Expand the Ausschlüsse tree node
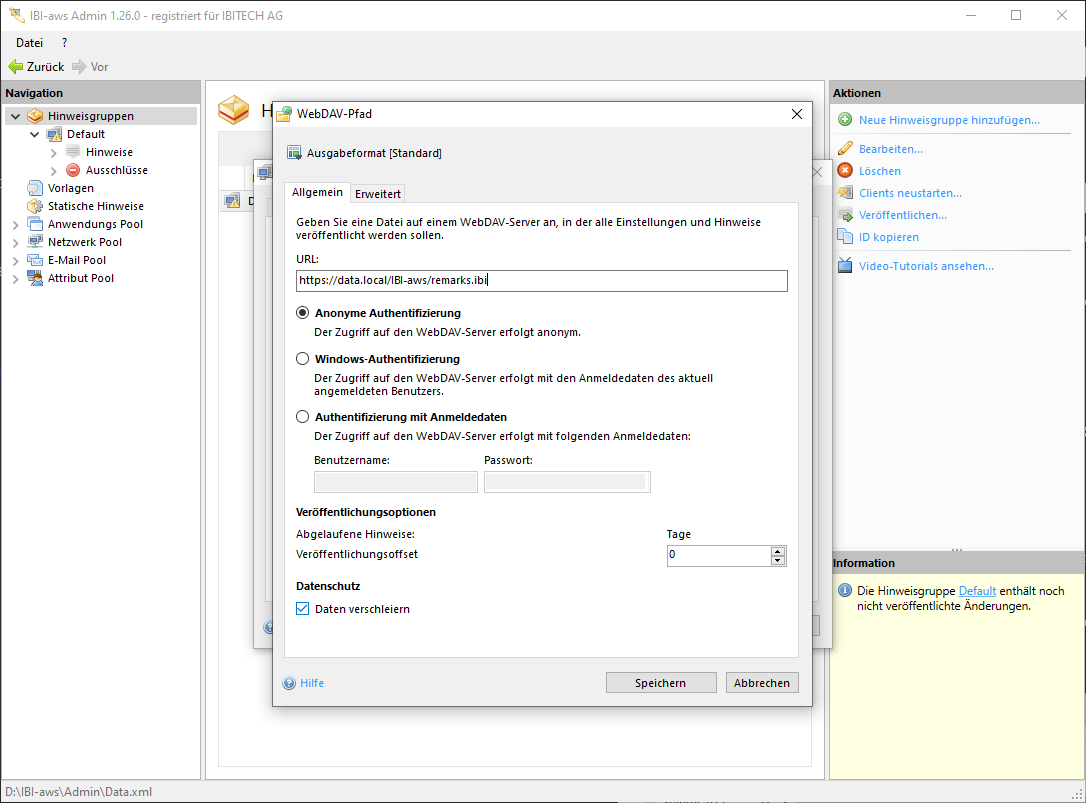Viewport: 1086px width, 803px height. coord(54,170)
